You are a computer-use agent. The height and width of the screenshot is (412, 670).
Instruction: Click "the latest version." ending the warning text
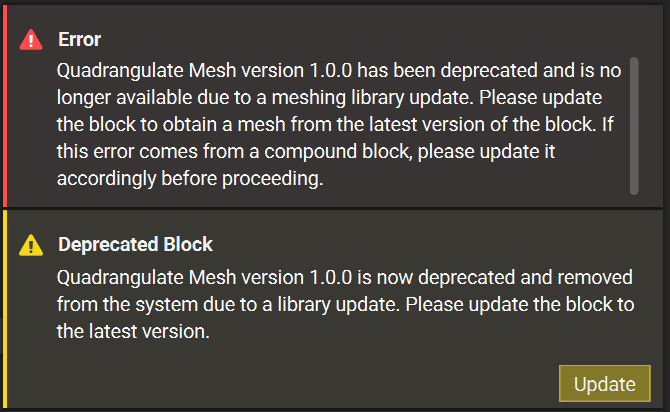pyautogui.click(x=133, y=331)
